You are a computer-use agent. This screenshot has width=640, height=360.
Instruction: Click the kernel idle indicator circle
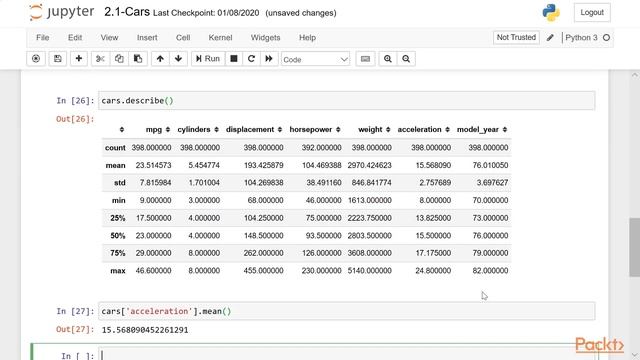[607, 38]
